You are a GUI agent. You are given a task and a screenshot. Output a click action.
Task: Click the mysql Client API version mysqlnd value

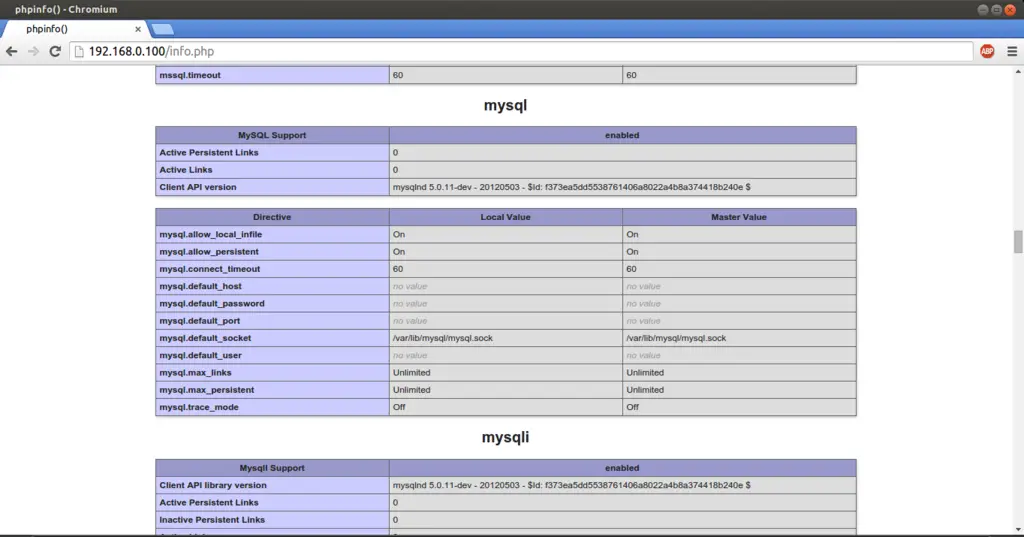tap(571, 187)
